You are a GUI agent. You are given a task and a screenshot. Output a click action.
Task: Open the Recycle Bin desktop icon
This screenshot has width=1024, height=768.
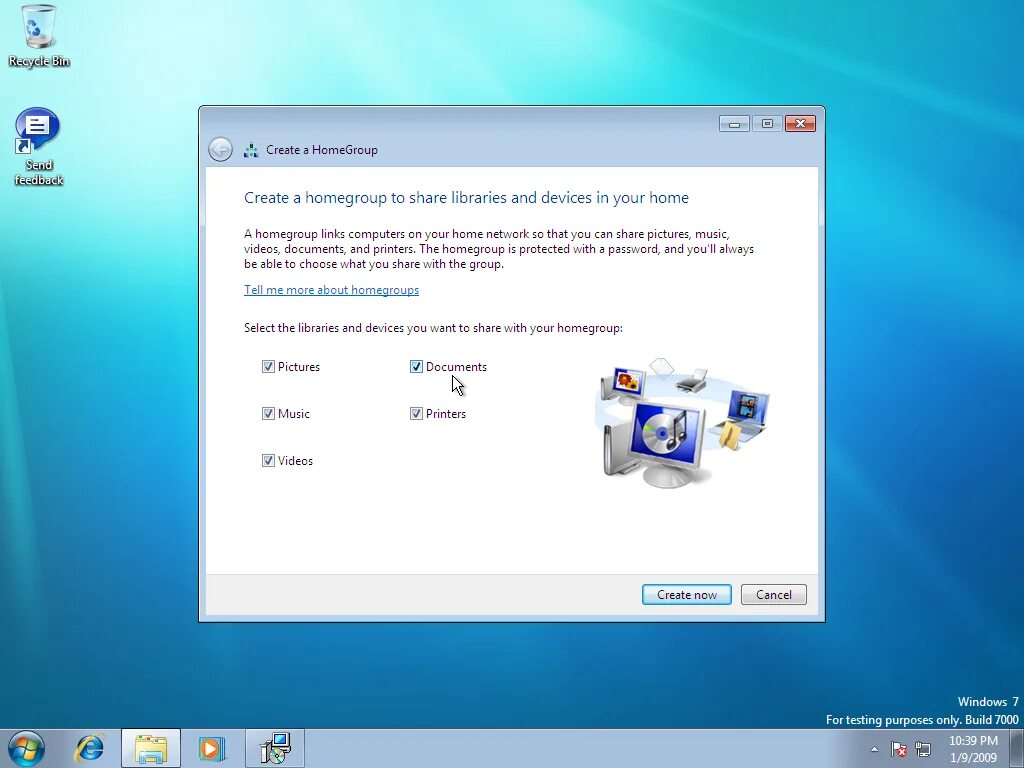tap(39, 36)
